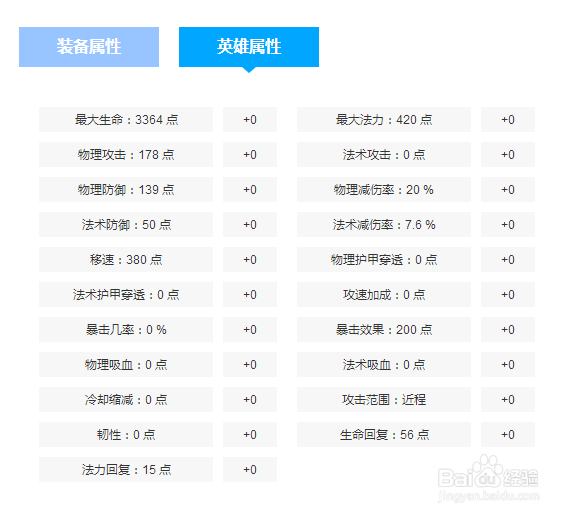
Task: Click the 暴击效果：200 点 entry
Action: pyautogui.click(x=384, y=330)
